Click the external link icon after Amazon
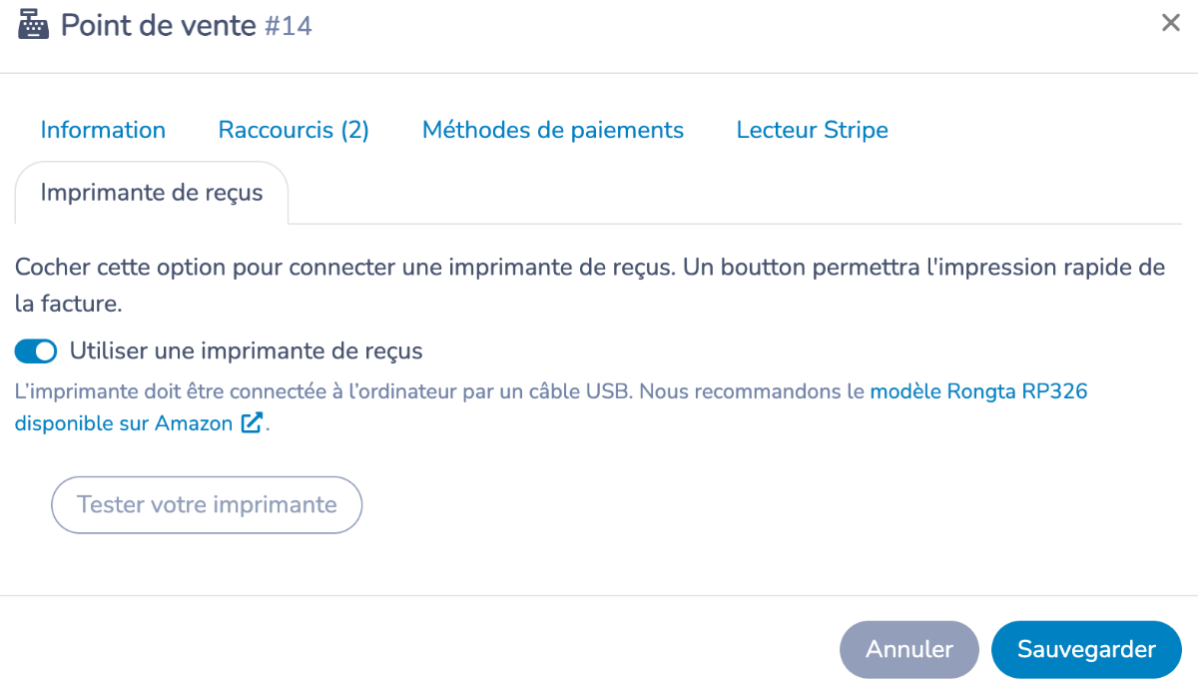The height and width of the screenshot is (694, 1198). coord(251,423)
